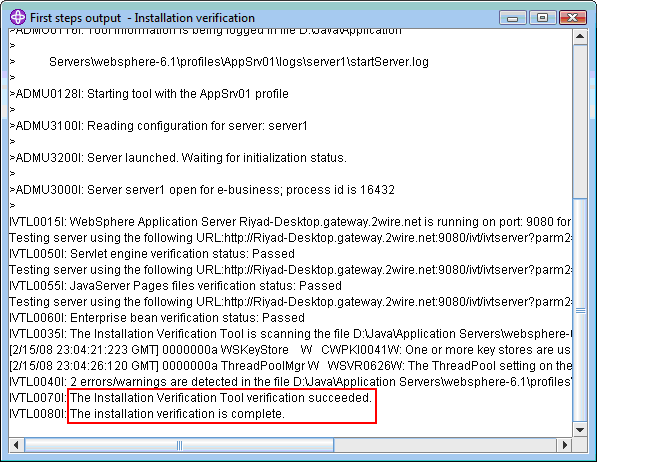Select the line 'ADMU0128I: Starting tool with the AppSrv01 profile'
Viewport: 648px width, 462px height.
pos(149,94)
